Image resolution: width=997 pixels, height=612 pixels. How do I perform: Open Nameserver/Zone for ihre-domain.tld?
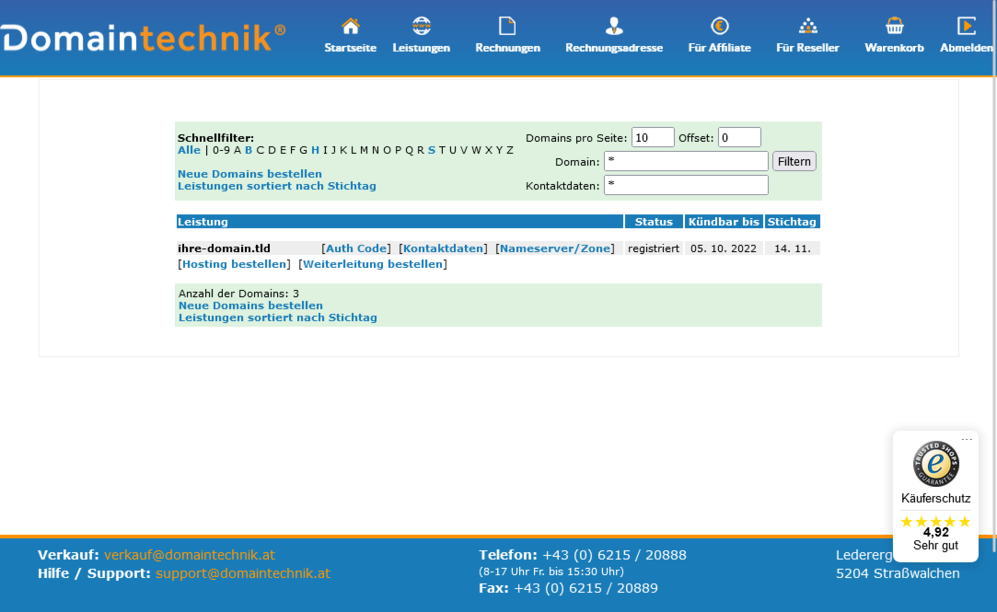[x=555, y=248]
